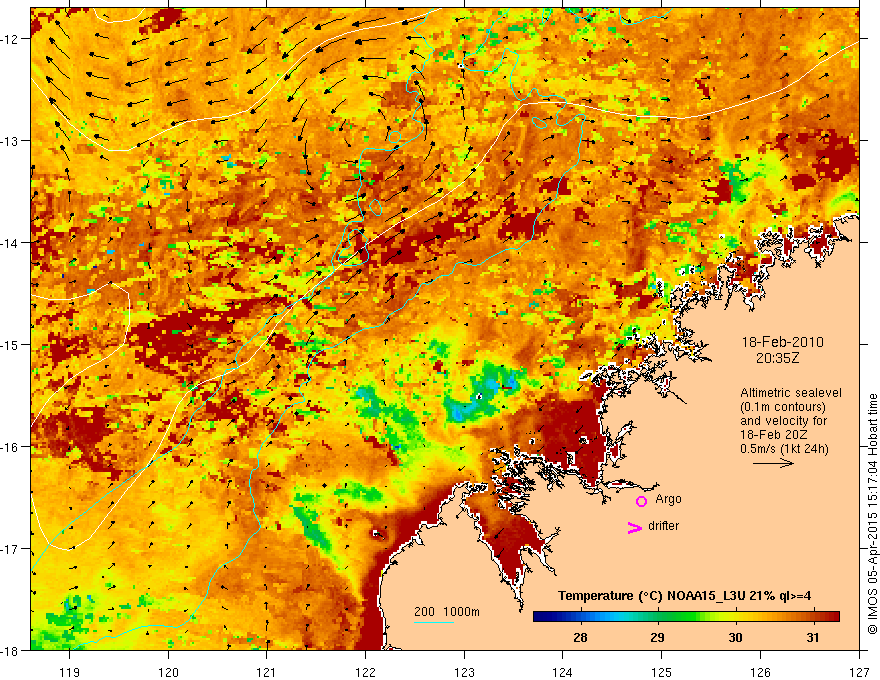This screenshot has width=880, height=680.
Task: Click the "Temperature (°C) NOAA15_L3U 21% ql>=4" title
Action: pyautogui.click(x=684, y=596)
